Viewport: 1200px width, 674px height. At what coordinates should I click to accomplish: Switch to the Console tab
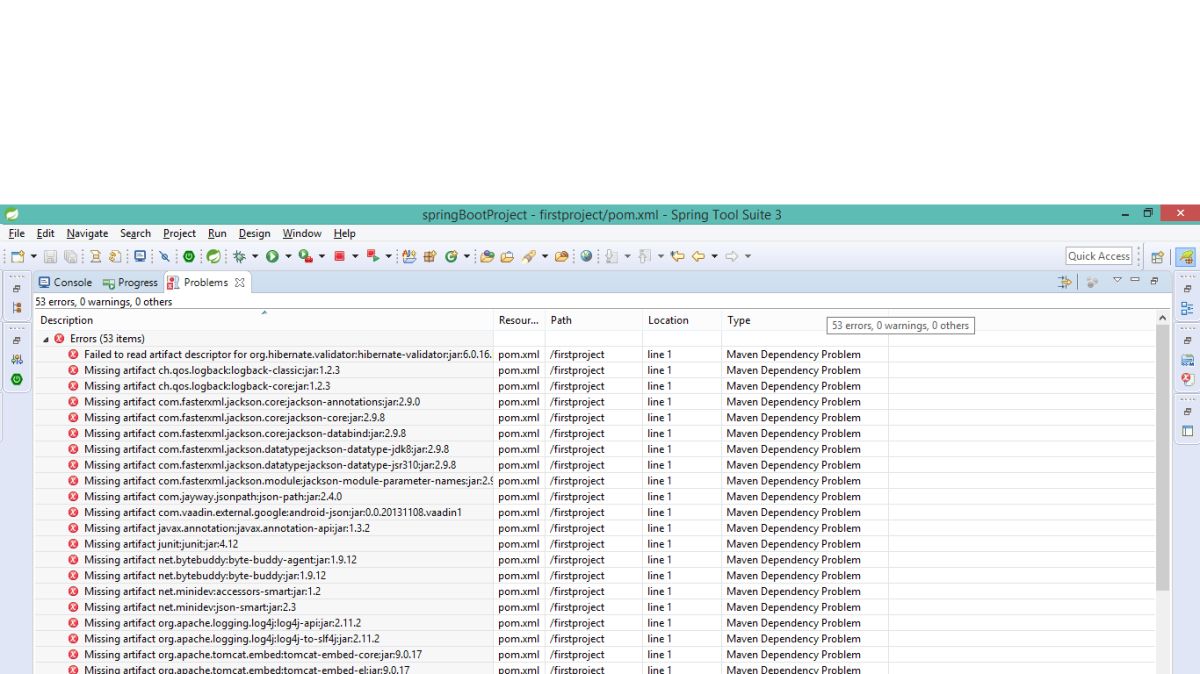pos(65,283)
